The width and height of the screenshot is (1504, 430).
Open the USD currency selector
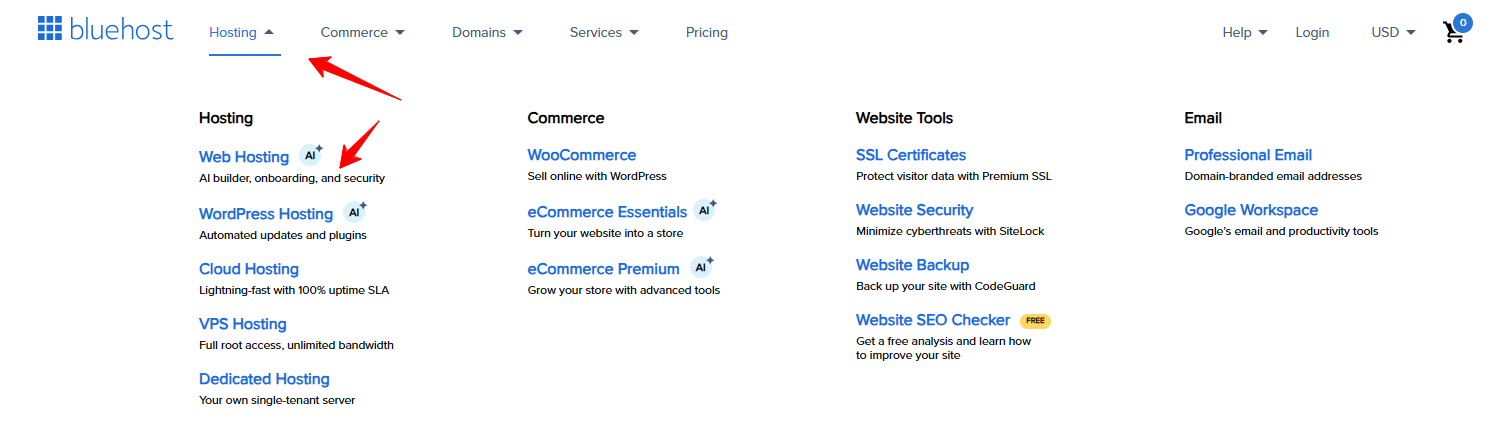pyautogui.click(x=1393, y=32)
